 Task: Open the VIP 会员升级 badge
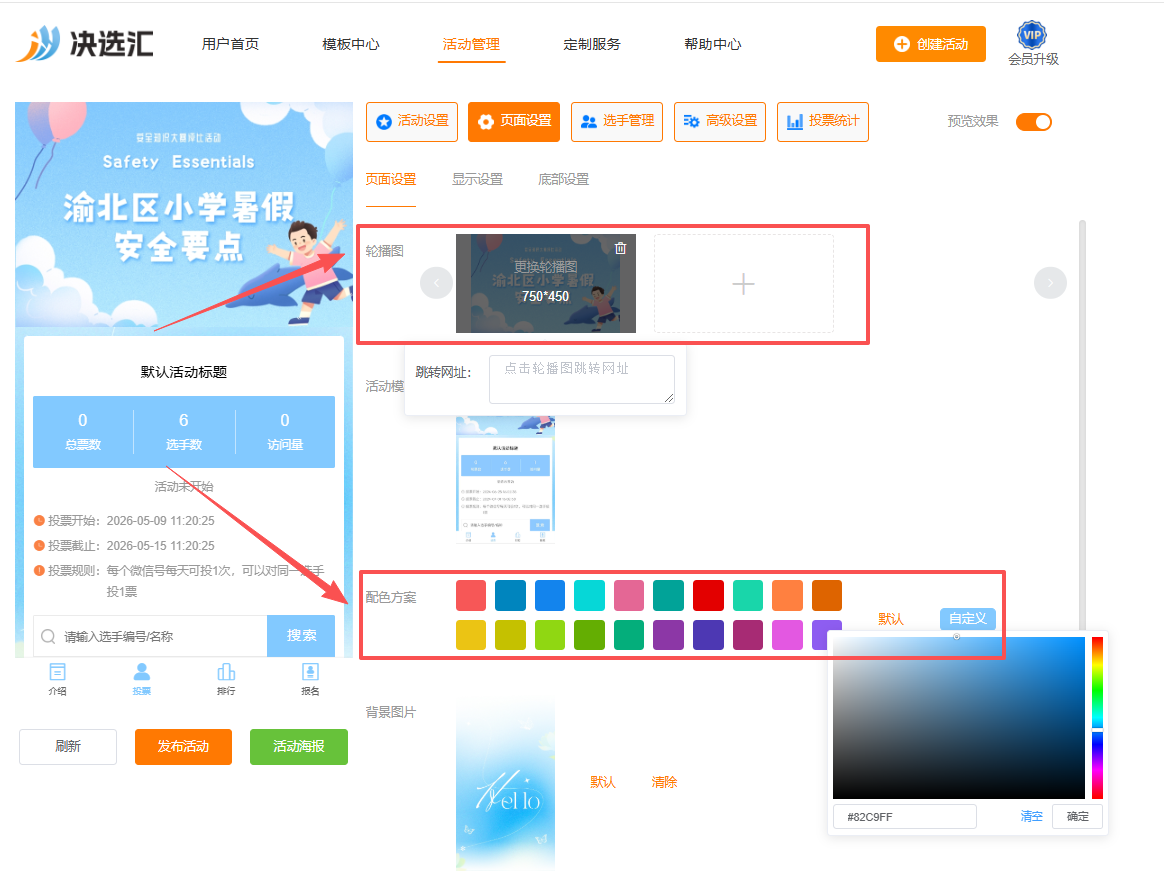point(1033,45)
